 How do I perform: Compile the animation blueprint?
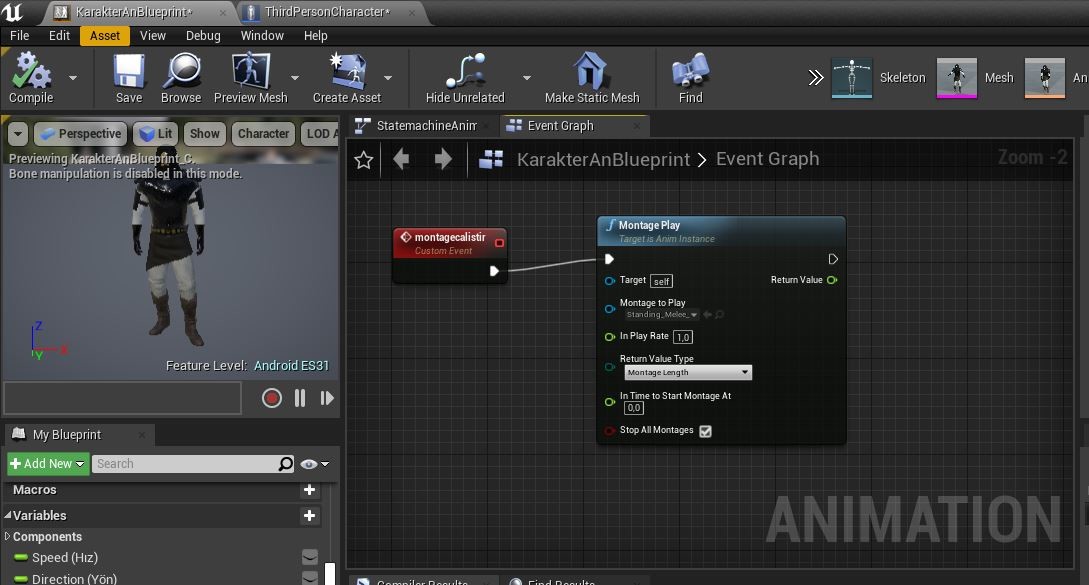click(31, 78)
